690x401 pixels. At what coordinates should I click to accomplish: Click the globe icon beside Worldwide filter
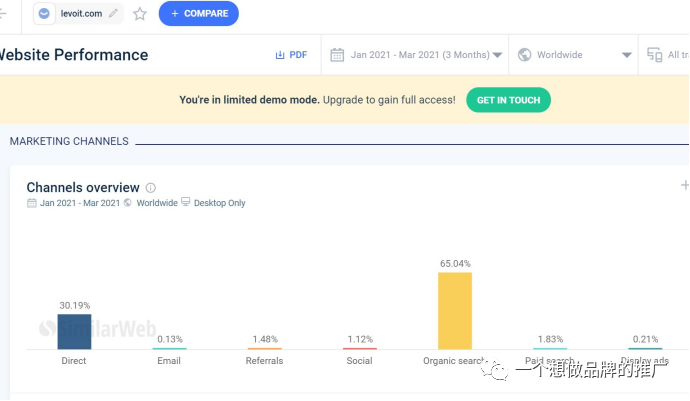(x=524, y=55)
